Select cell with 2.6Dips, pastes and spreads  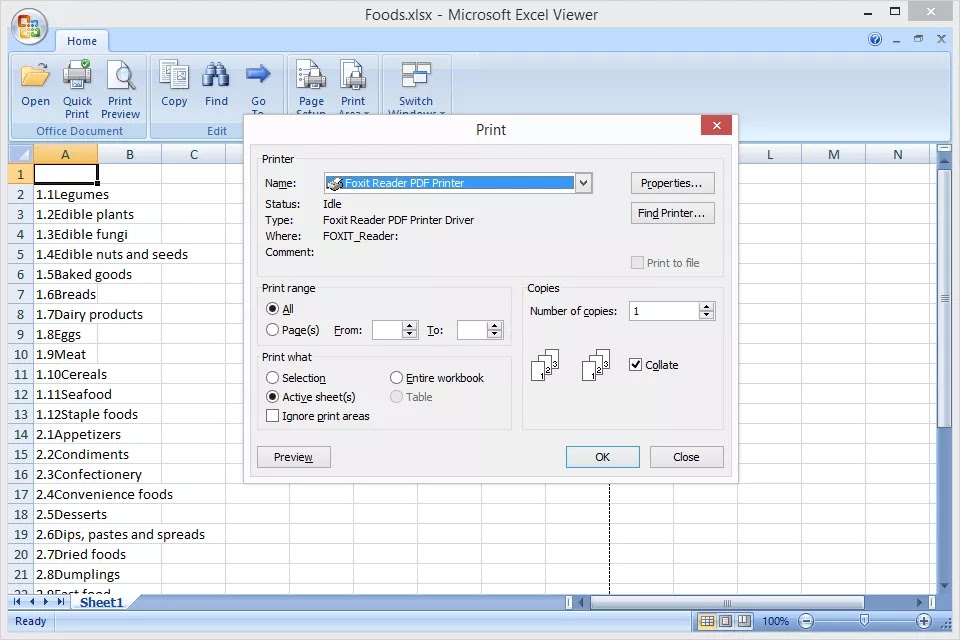pyautogui.click(x=66, y=534)
